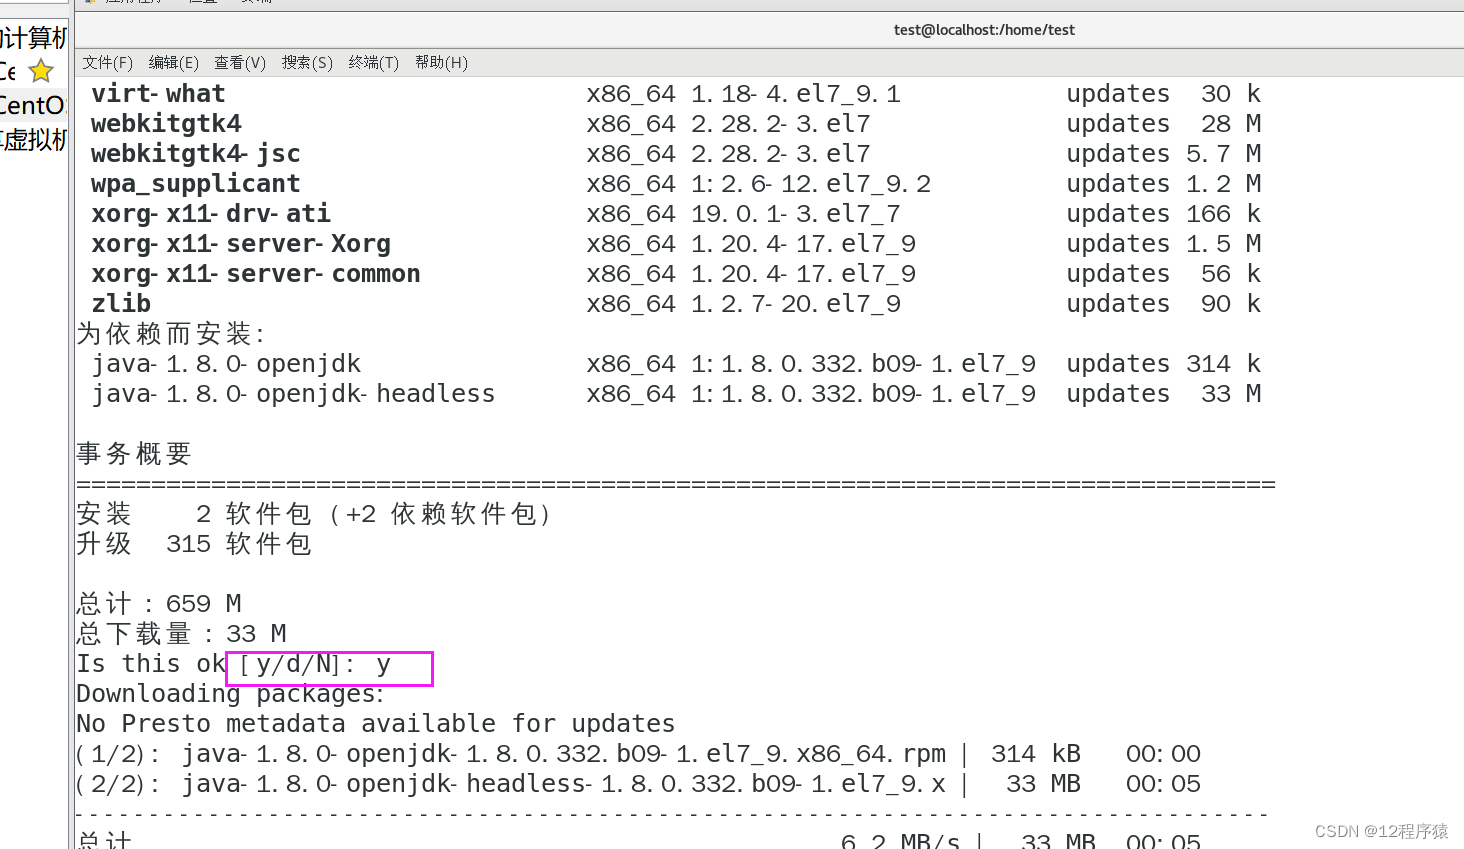The height and width of the screenshot is (849, 1464).
Task: Click 计算机 text in left window
Action: tap(34, 38)
